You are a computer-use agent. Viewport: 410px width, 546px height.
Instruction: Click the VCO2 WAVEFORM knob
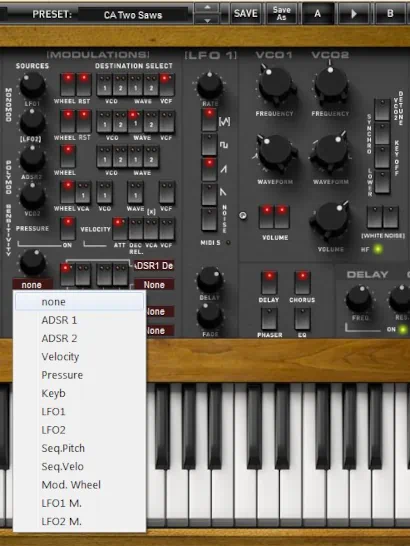click(331, 152)
